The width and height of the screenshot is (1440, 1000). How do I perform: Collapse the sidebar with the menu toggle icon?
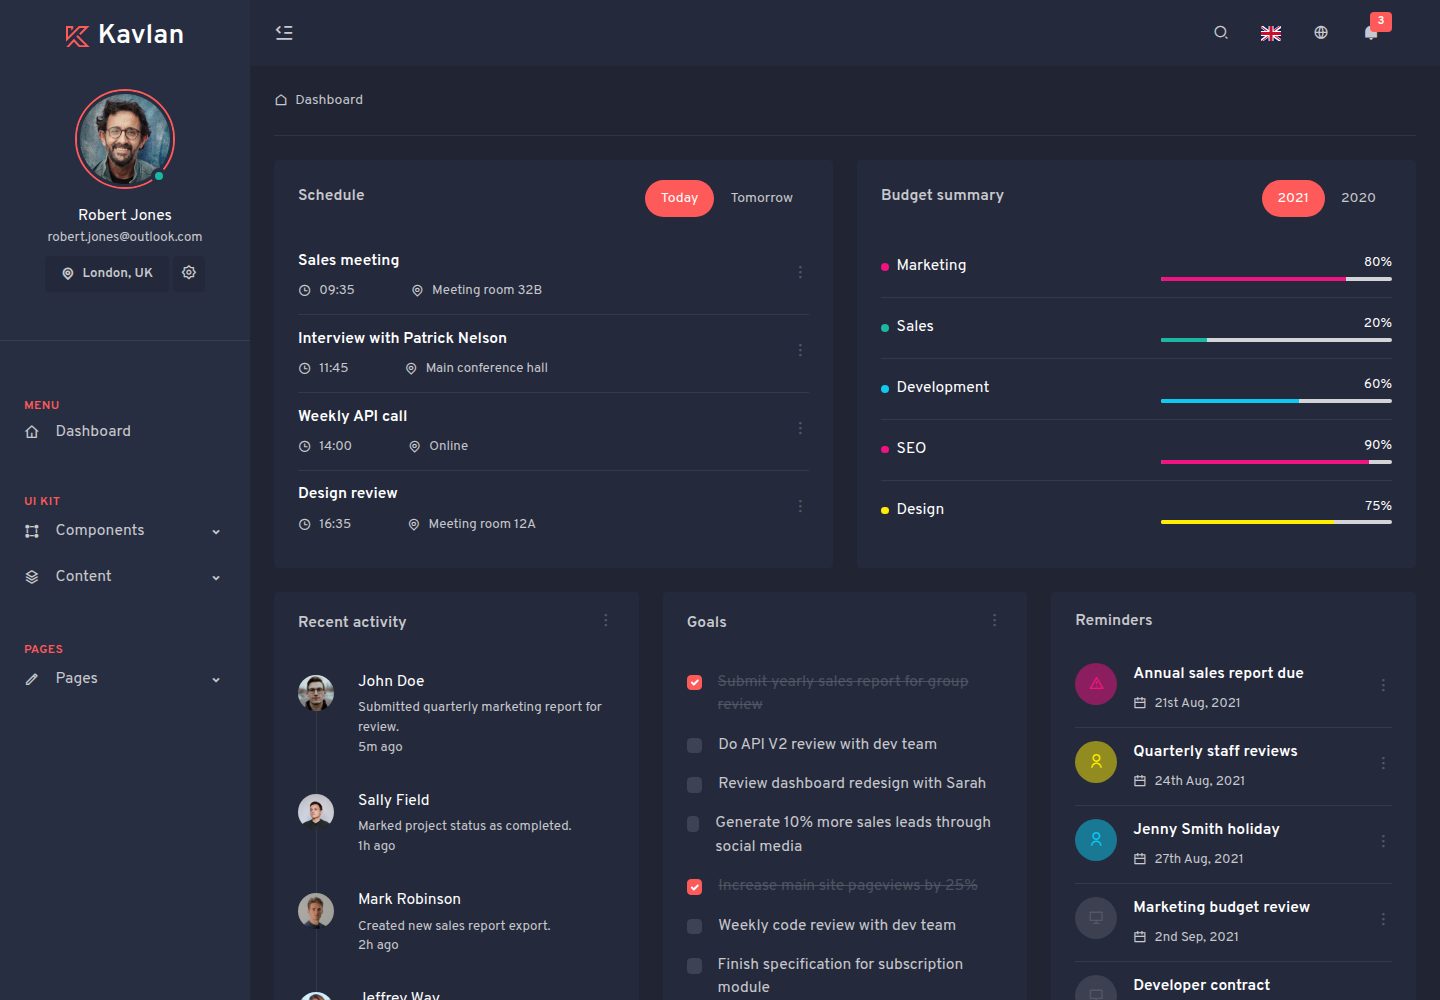pos(284,33)
